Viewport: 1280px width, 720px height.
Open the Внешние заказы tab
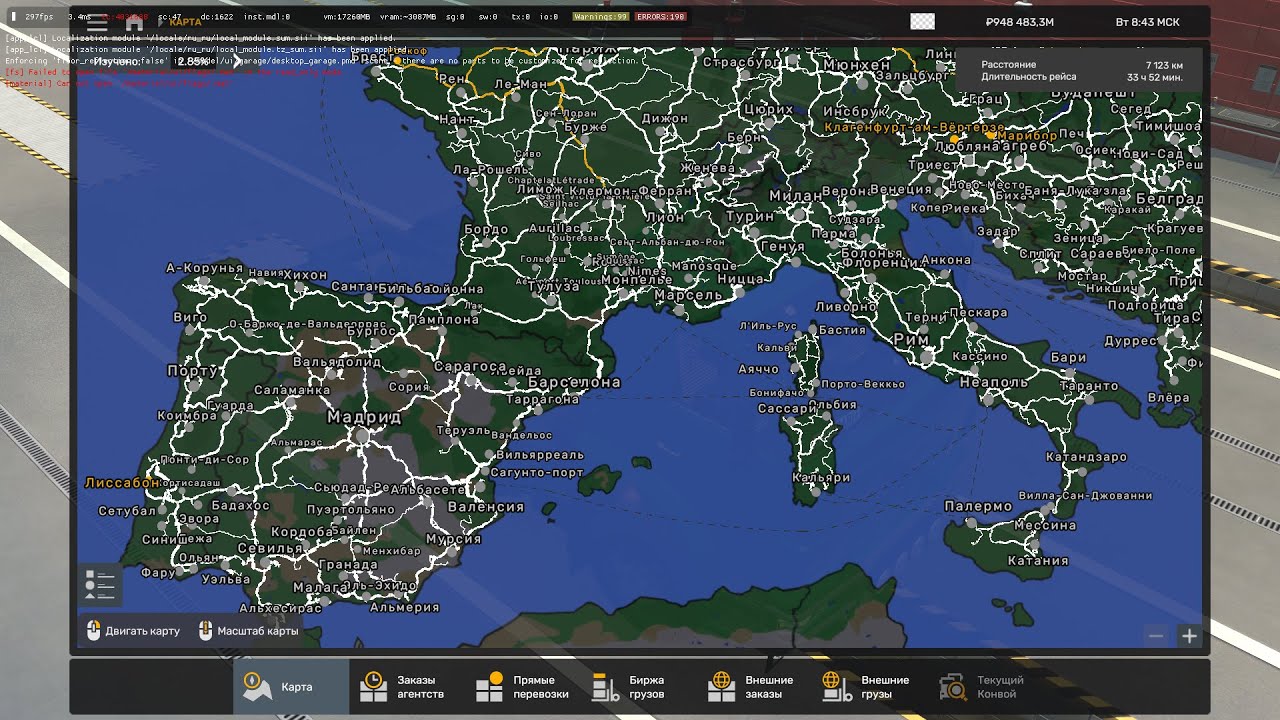756,687
